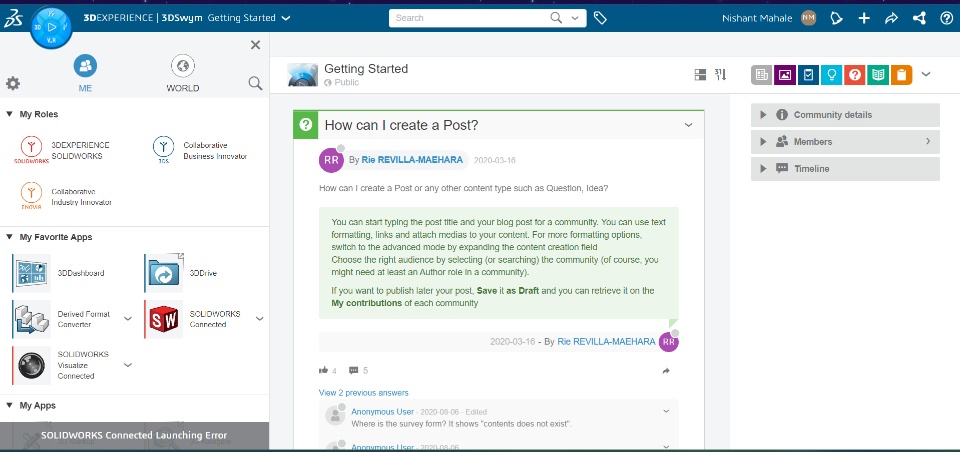Image resolution: width=960 pixels, height=452 pixels.
Task: Open the sort order icon
Action: (x=721, y=75)
